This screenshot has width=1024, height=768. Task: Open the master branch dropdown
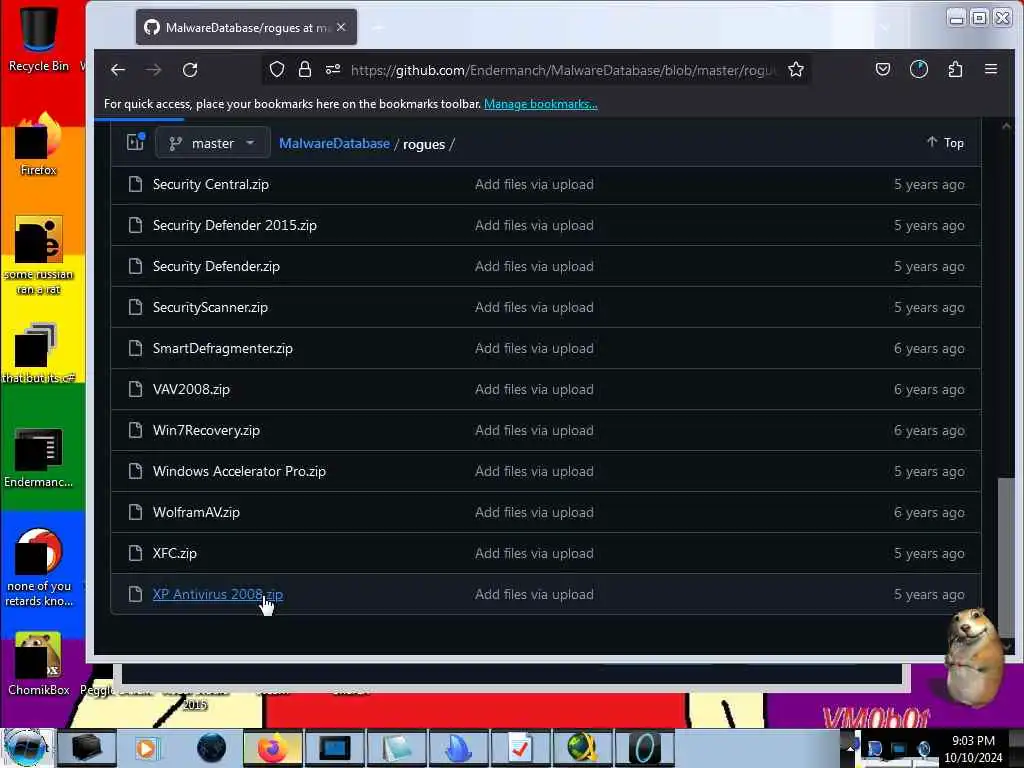coord(213,143)
